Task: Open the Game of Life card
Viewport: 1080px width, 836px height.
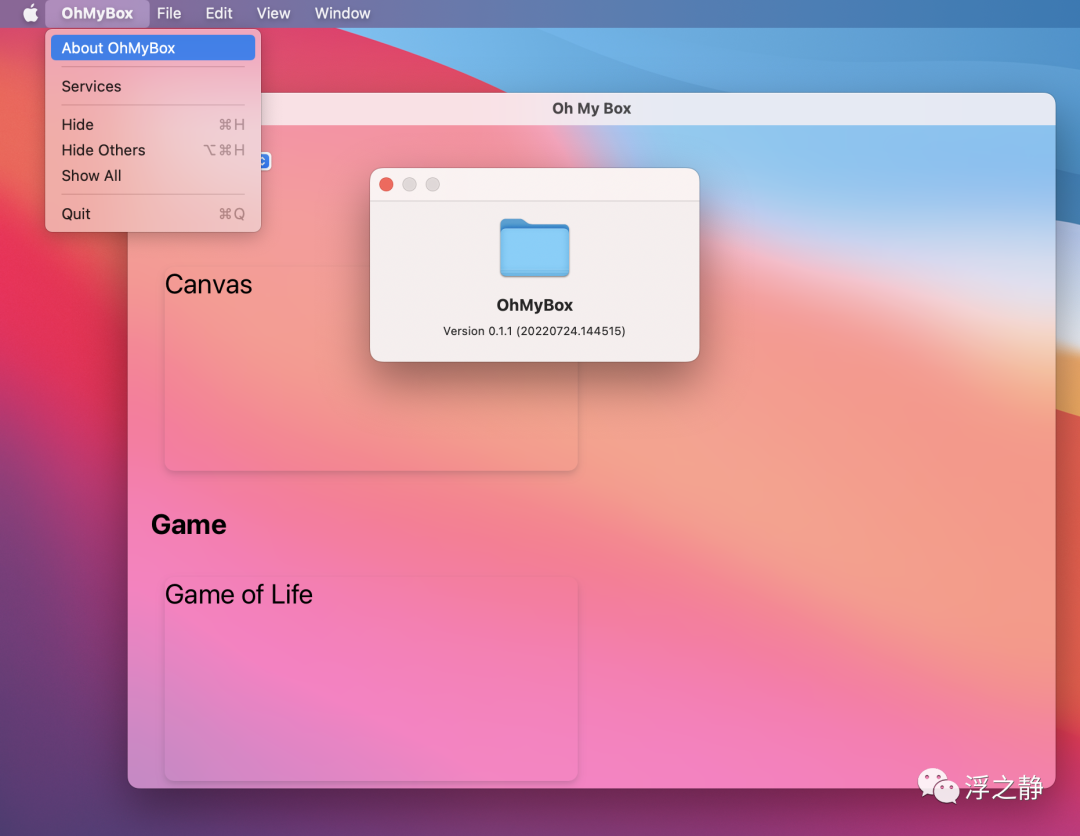Action: tap(371, 679)
